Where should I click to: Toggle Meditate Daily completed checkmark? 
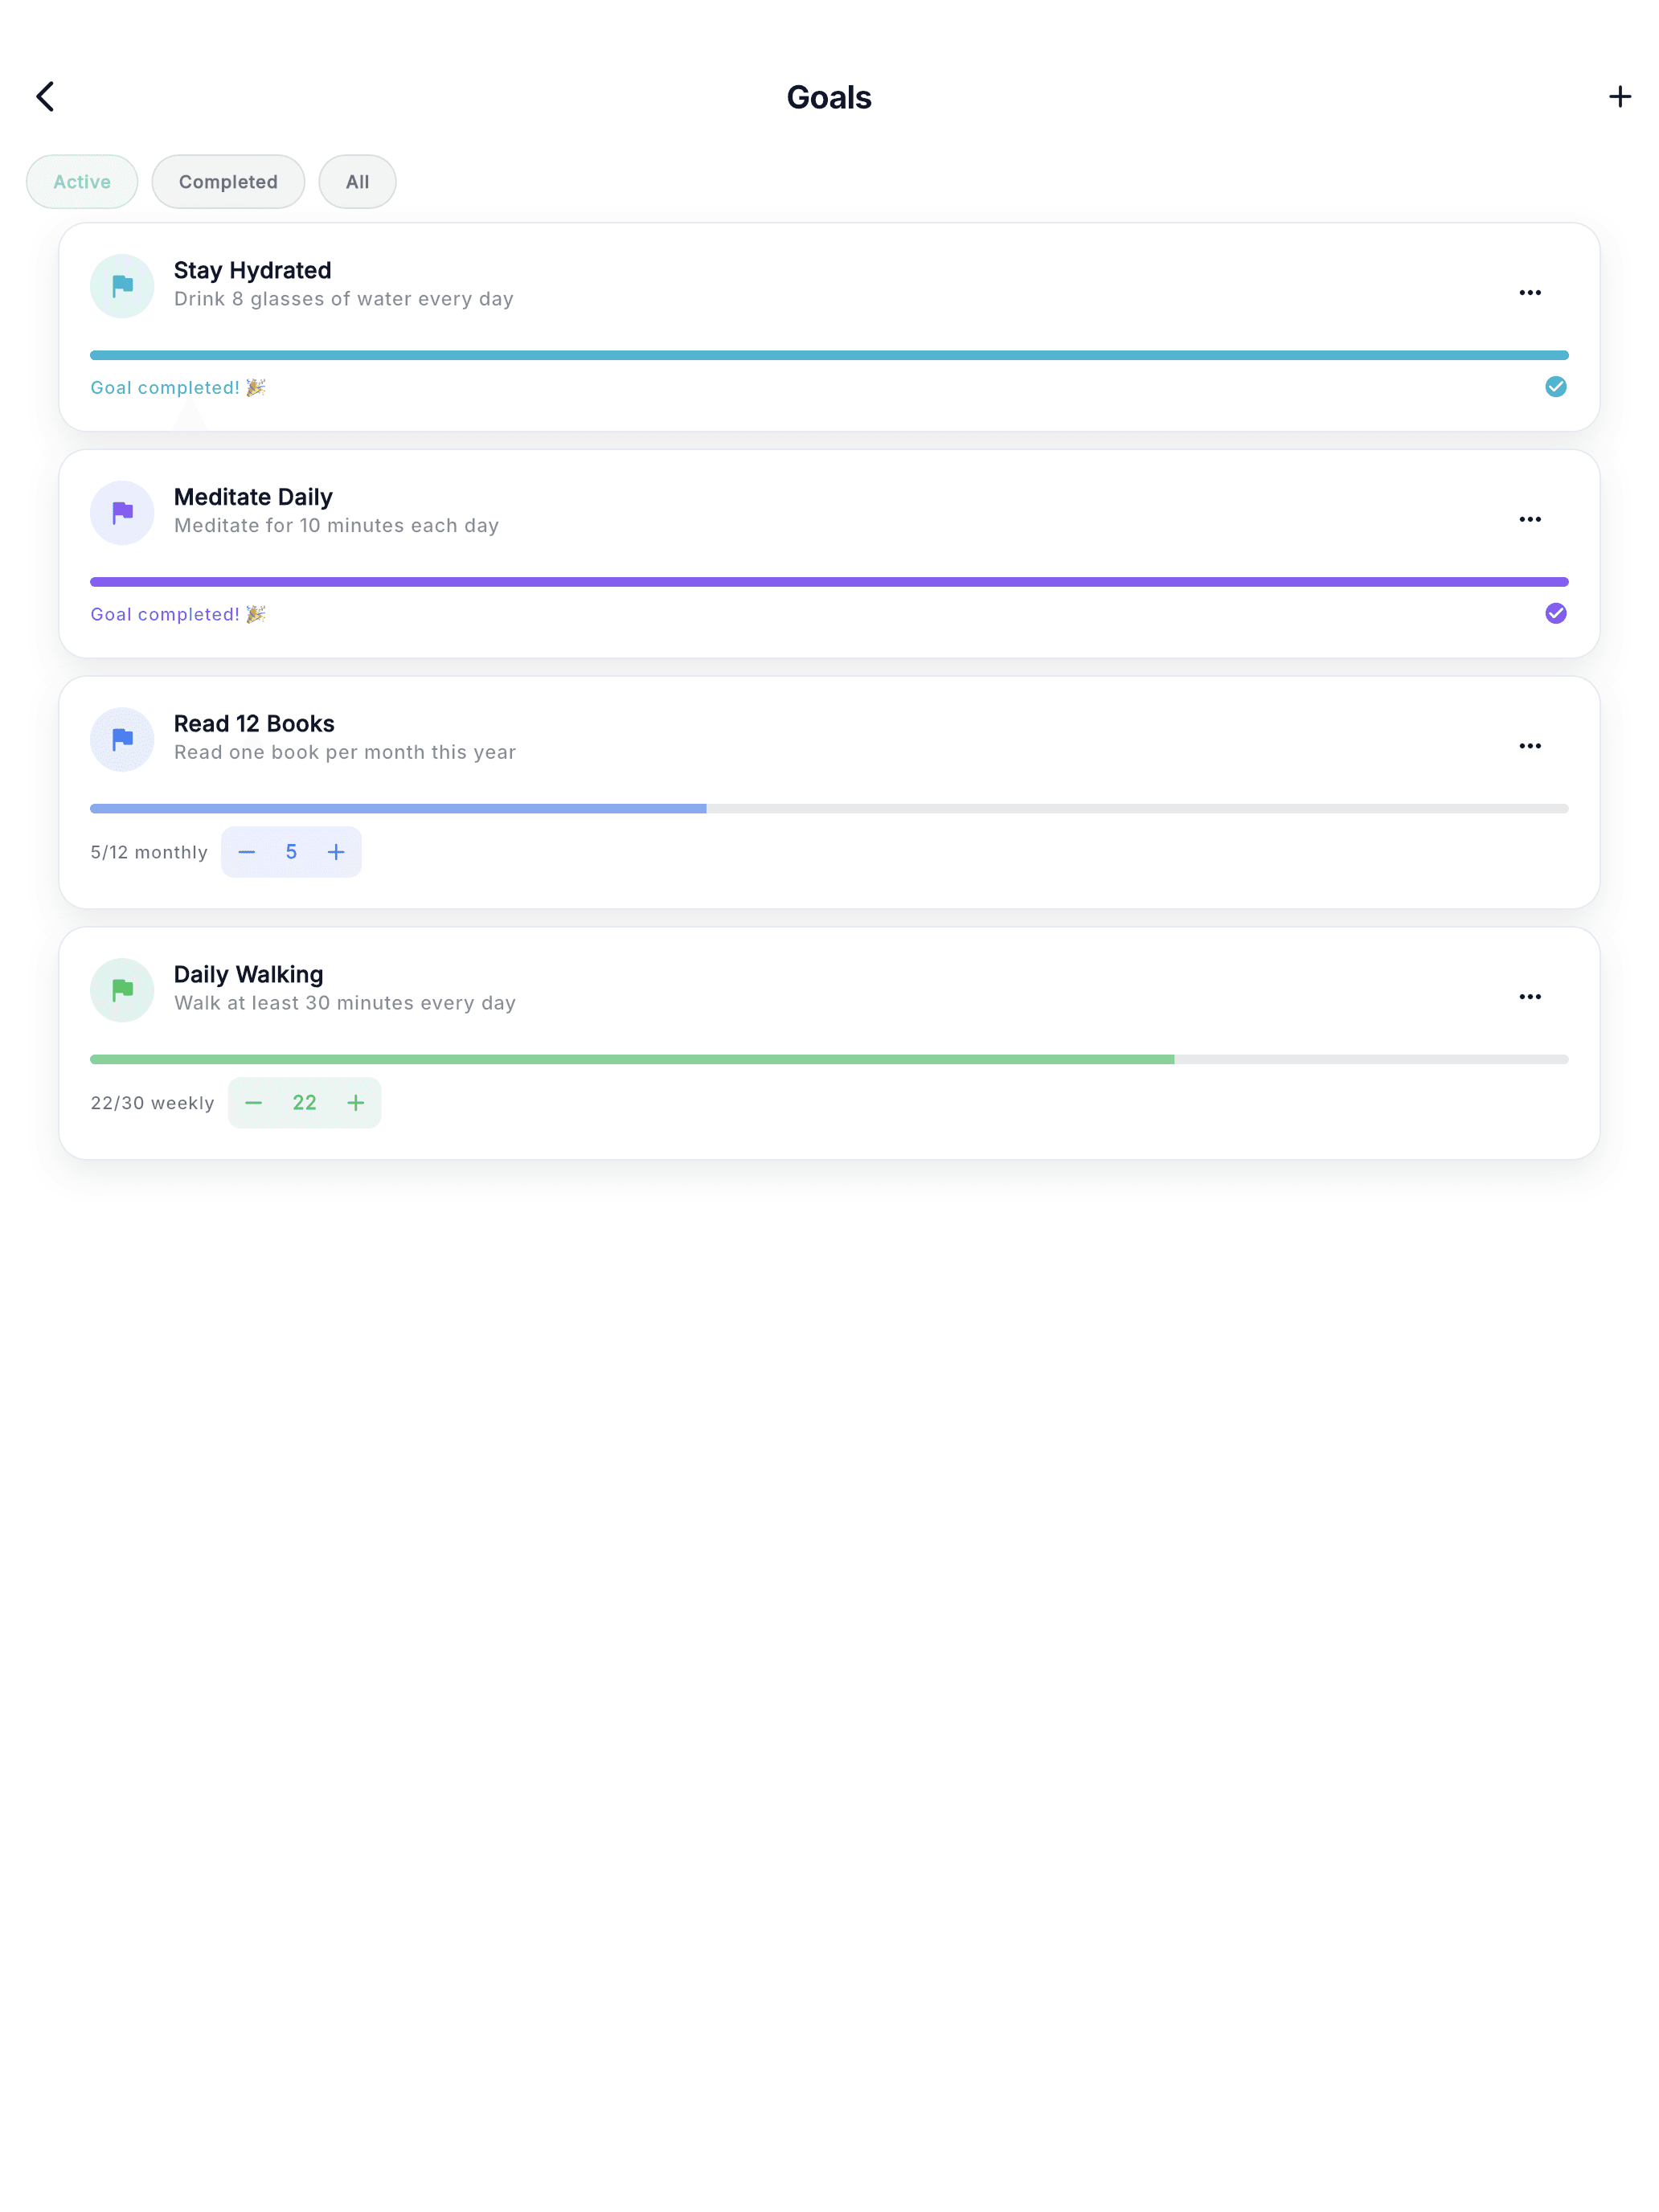[x=1555, y=613]
